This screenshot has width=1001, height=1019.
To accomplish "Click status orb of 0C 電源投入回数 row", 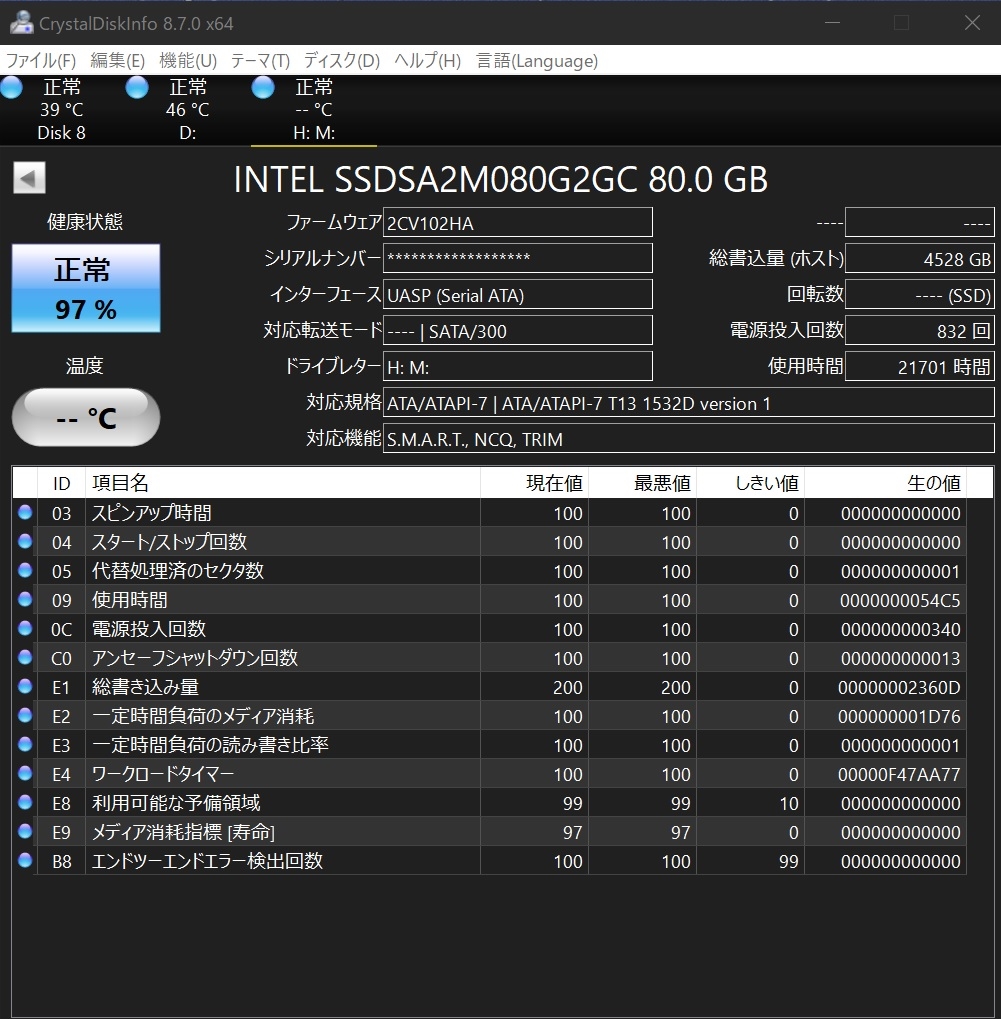I will (x=25, y=628).
